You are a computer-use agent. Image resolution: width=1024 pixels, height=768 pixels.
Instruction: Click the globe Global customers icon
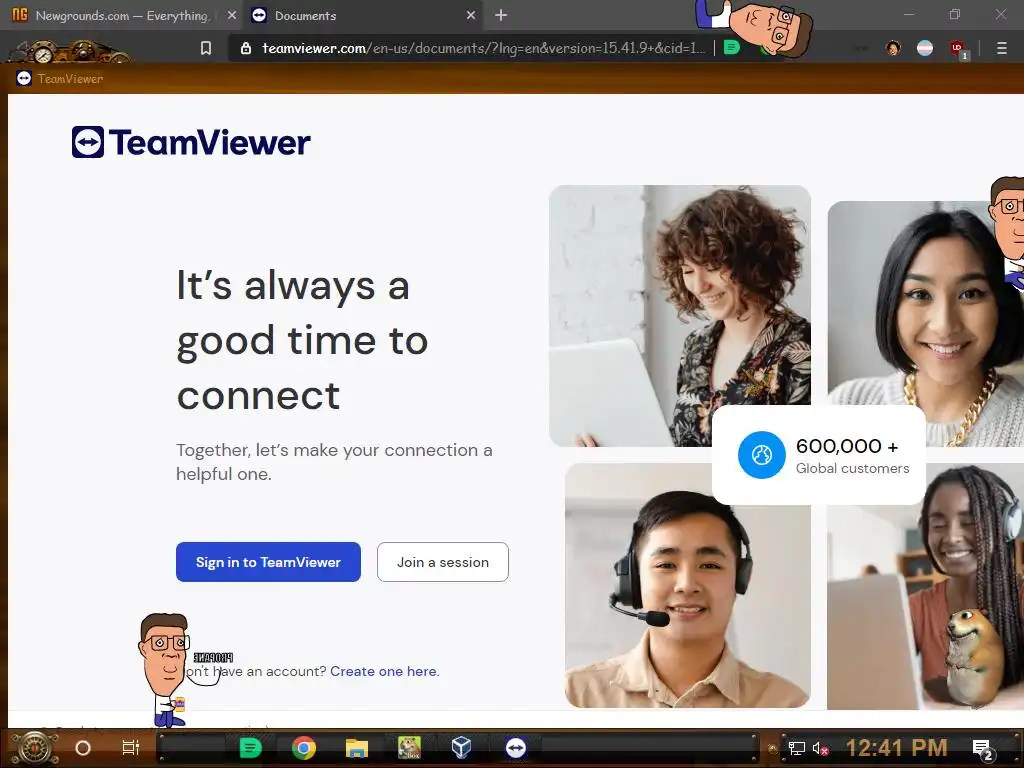click(x=761, y=455)
